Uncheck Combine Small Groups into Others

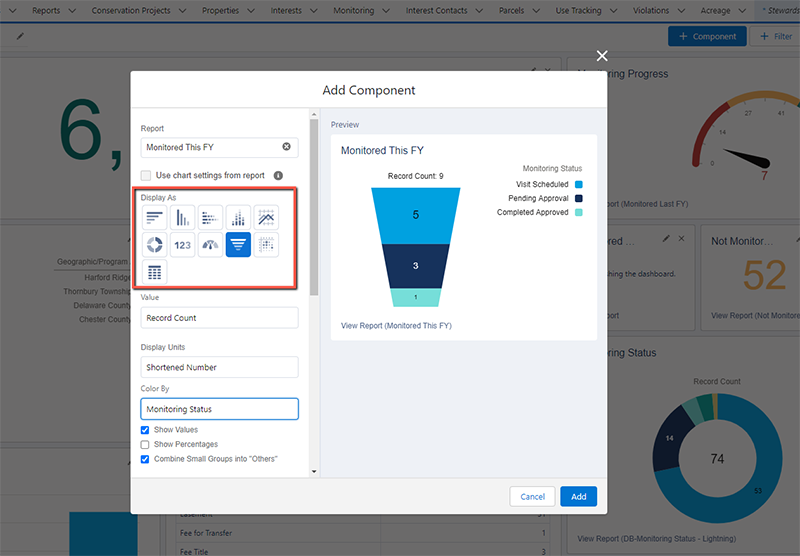(145, 459)
